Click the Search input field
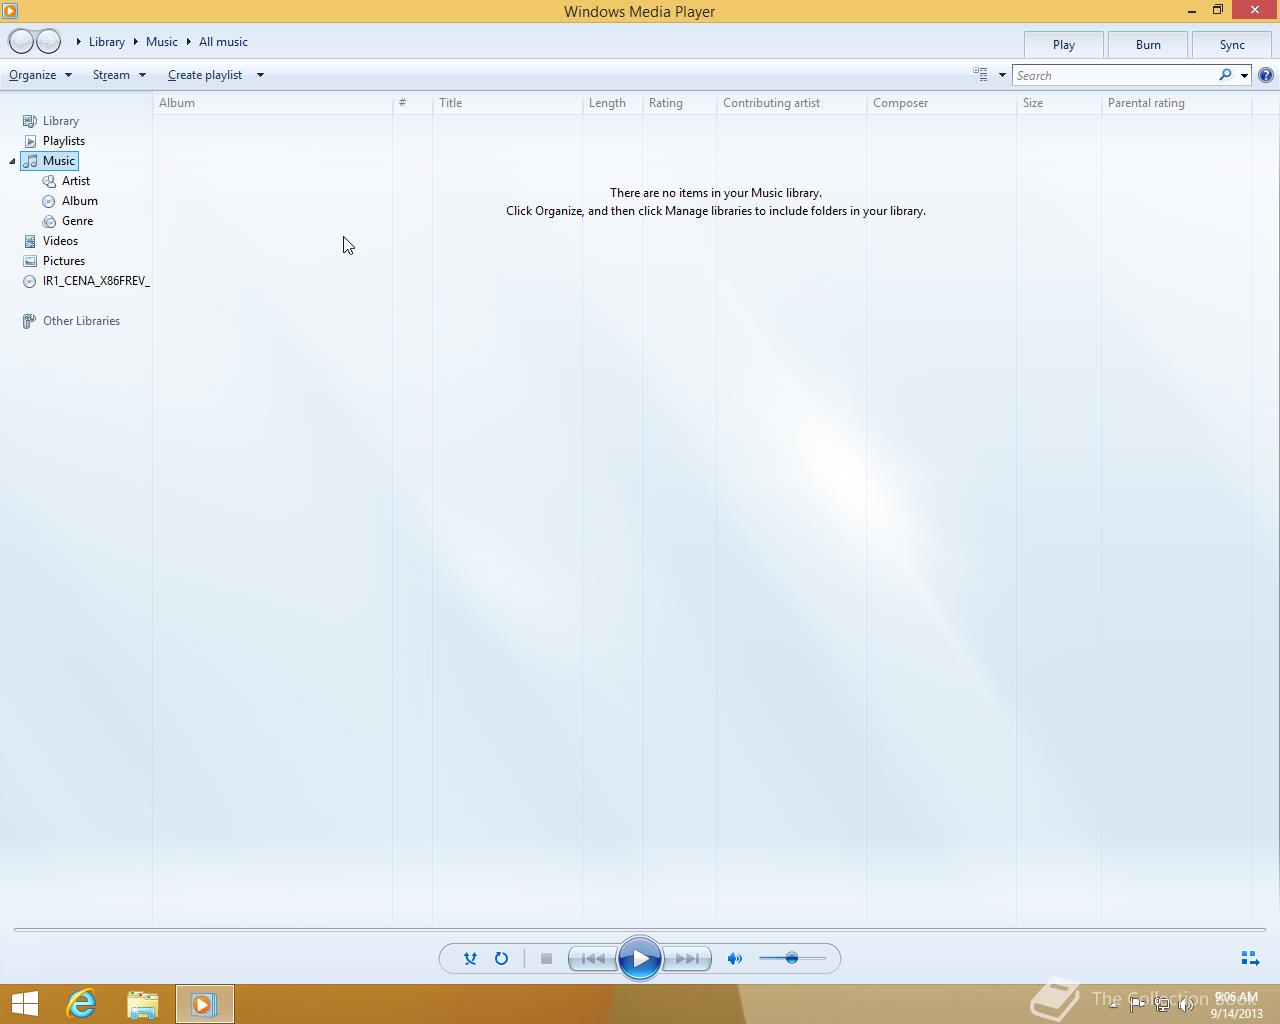The image size is (1280, 1024). 1113,75
